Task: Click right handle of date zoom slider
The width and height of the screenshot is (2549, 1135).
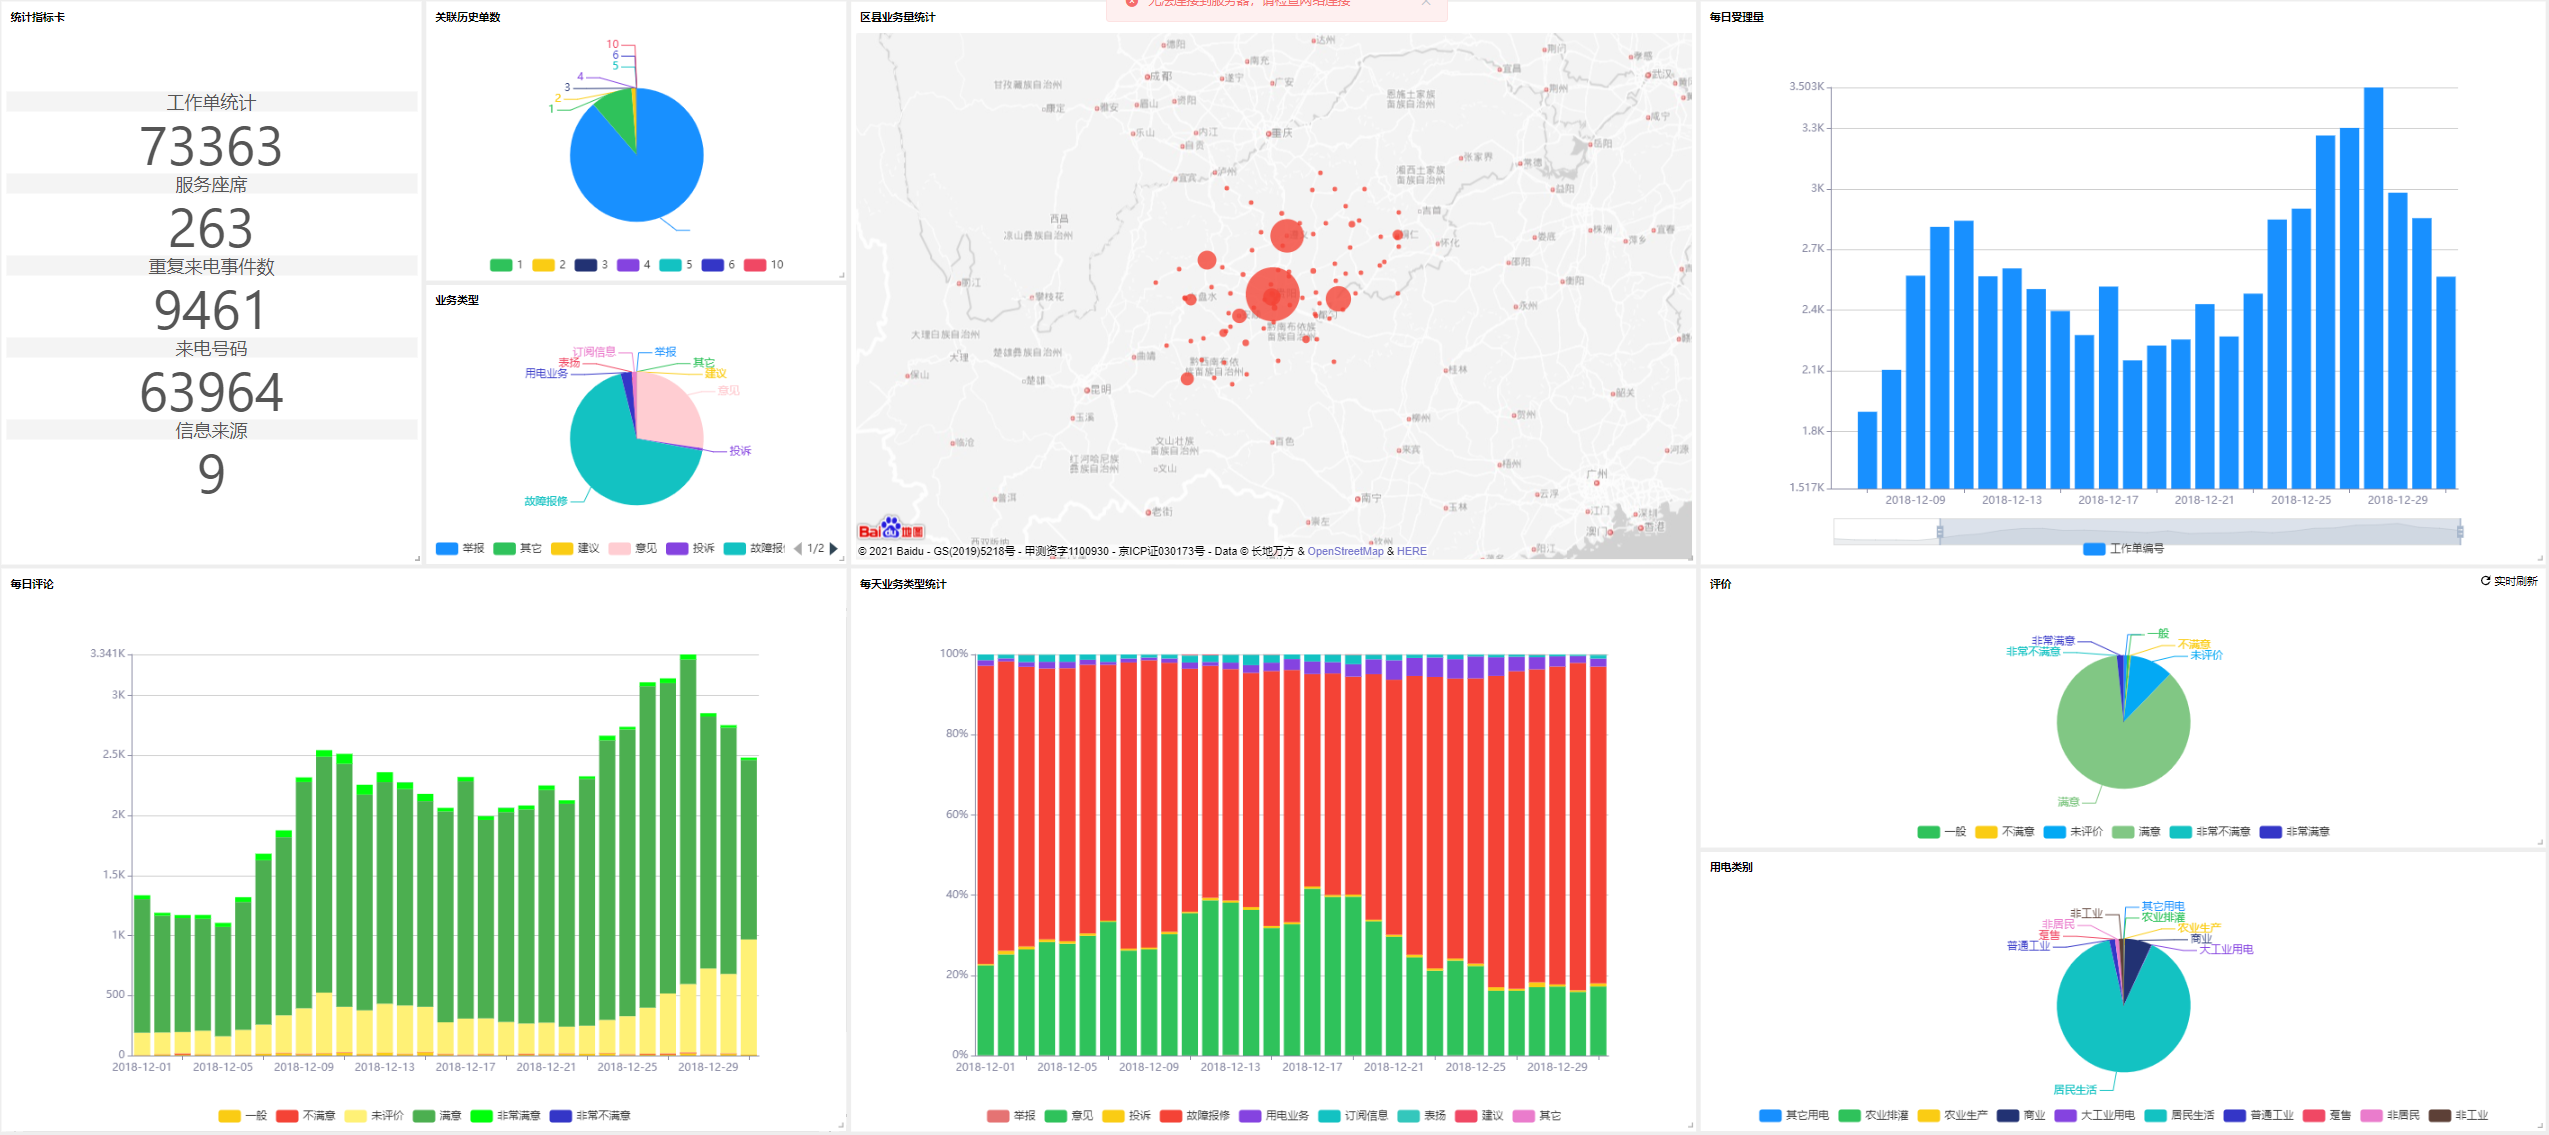Action: tap(2460, 532)
